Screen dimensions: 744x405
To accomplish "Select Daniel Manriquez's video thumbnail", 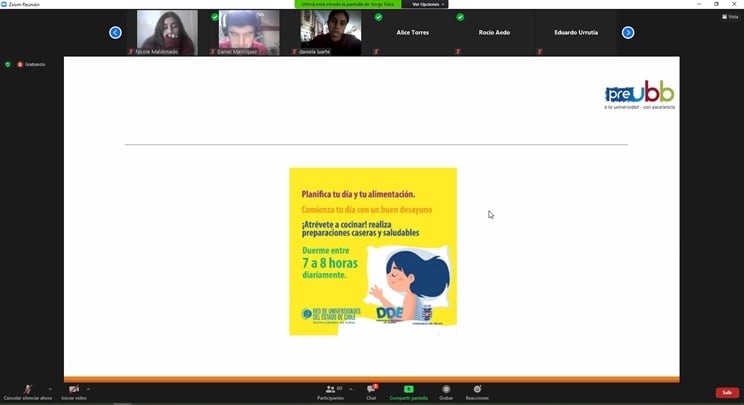I will click(x=249, y=32).
